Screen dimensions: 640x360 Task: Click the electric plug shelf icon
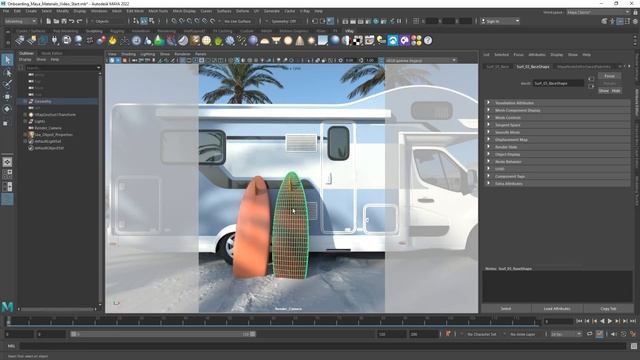(x=55, y=40)
